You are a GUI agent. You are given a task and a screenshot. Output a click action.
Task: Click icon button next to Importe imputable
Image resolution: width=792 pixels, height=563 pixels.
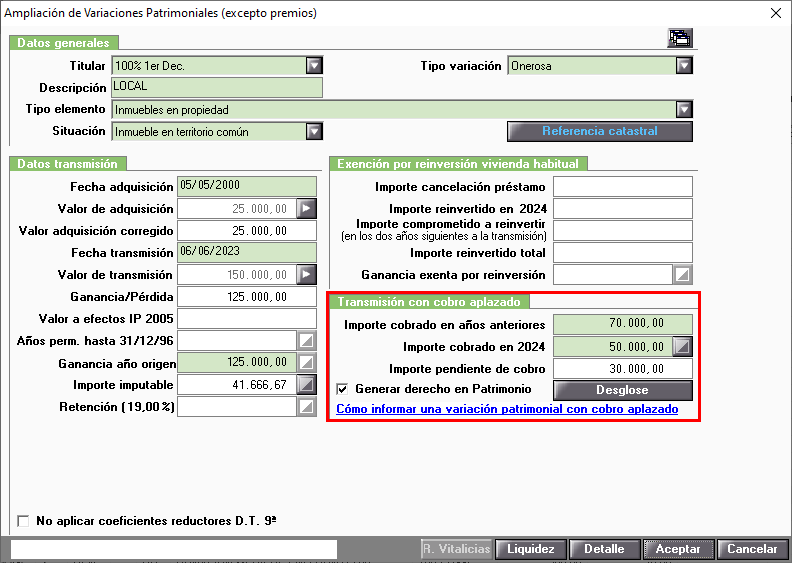[x=307, y=385]
